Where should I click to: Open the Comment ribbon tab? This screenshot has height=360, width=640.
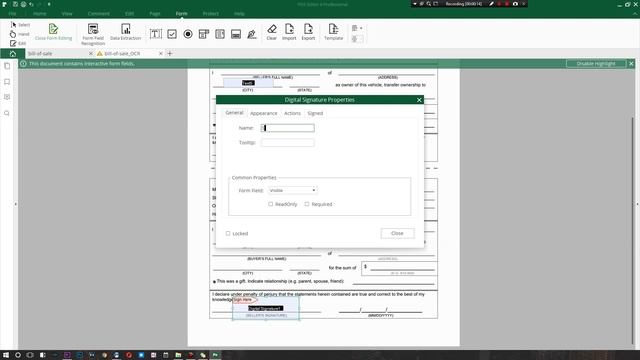click(98, 13)
